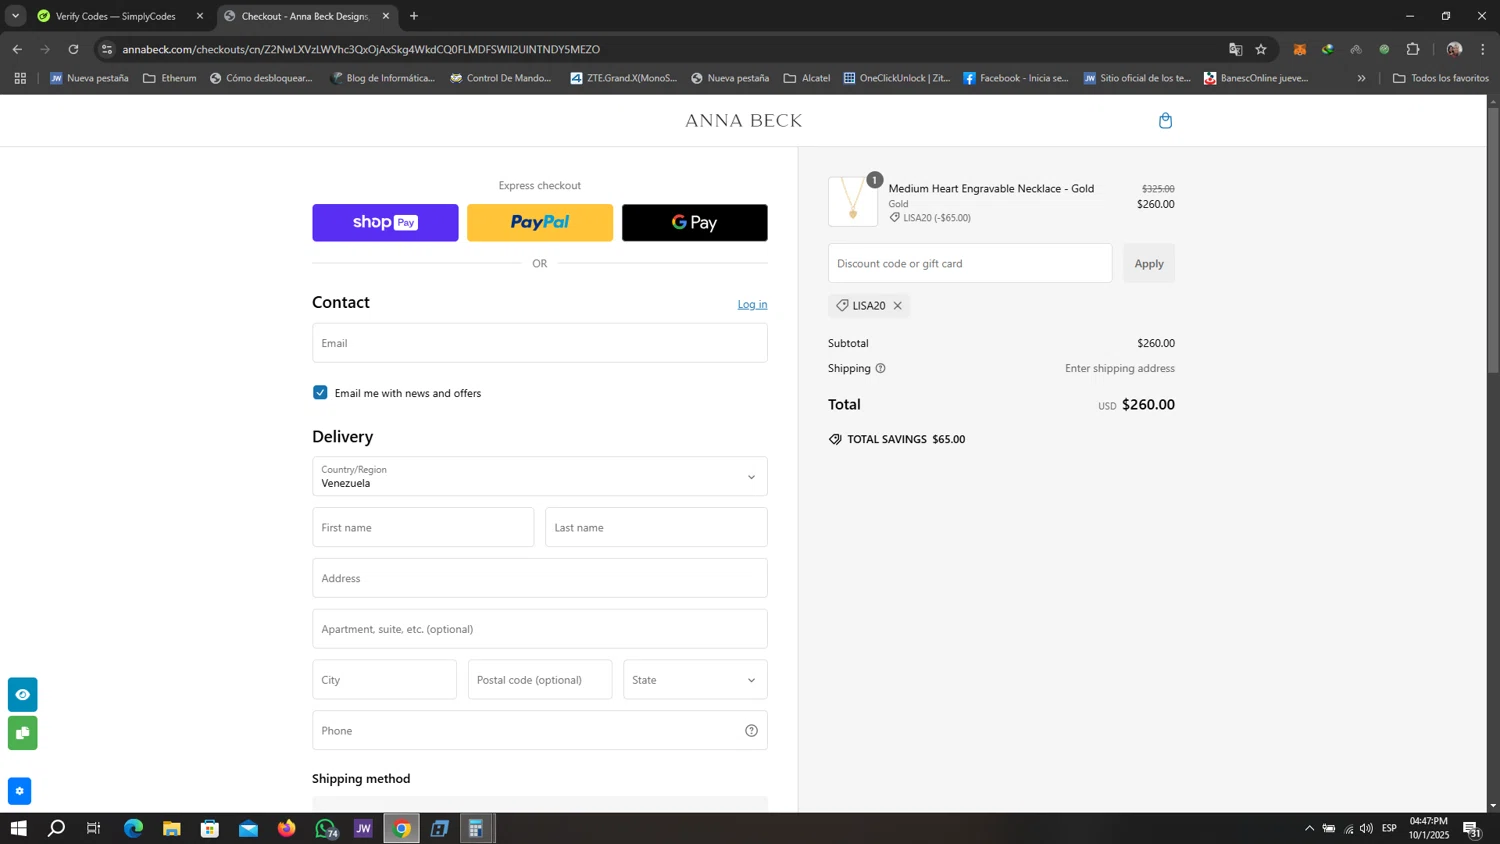The image size is (1500, 844).
Task: Close the Checkout Anna Beck tab
Action: [386, 16]
